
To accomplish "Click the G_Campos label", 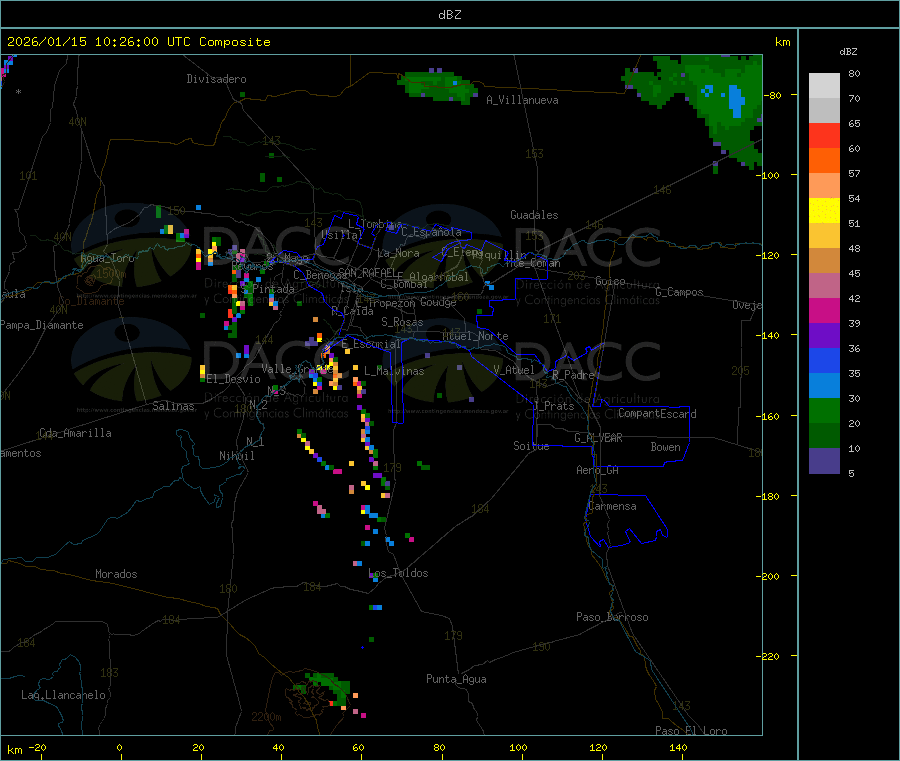I will coord(680,292).
